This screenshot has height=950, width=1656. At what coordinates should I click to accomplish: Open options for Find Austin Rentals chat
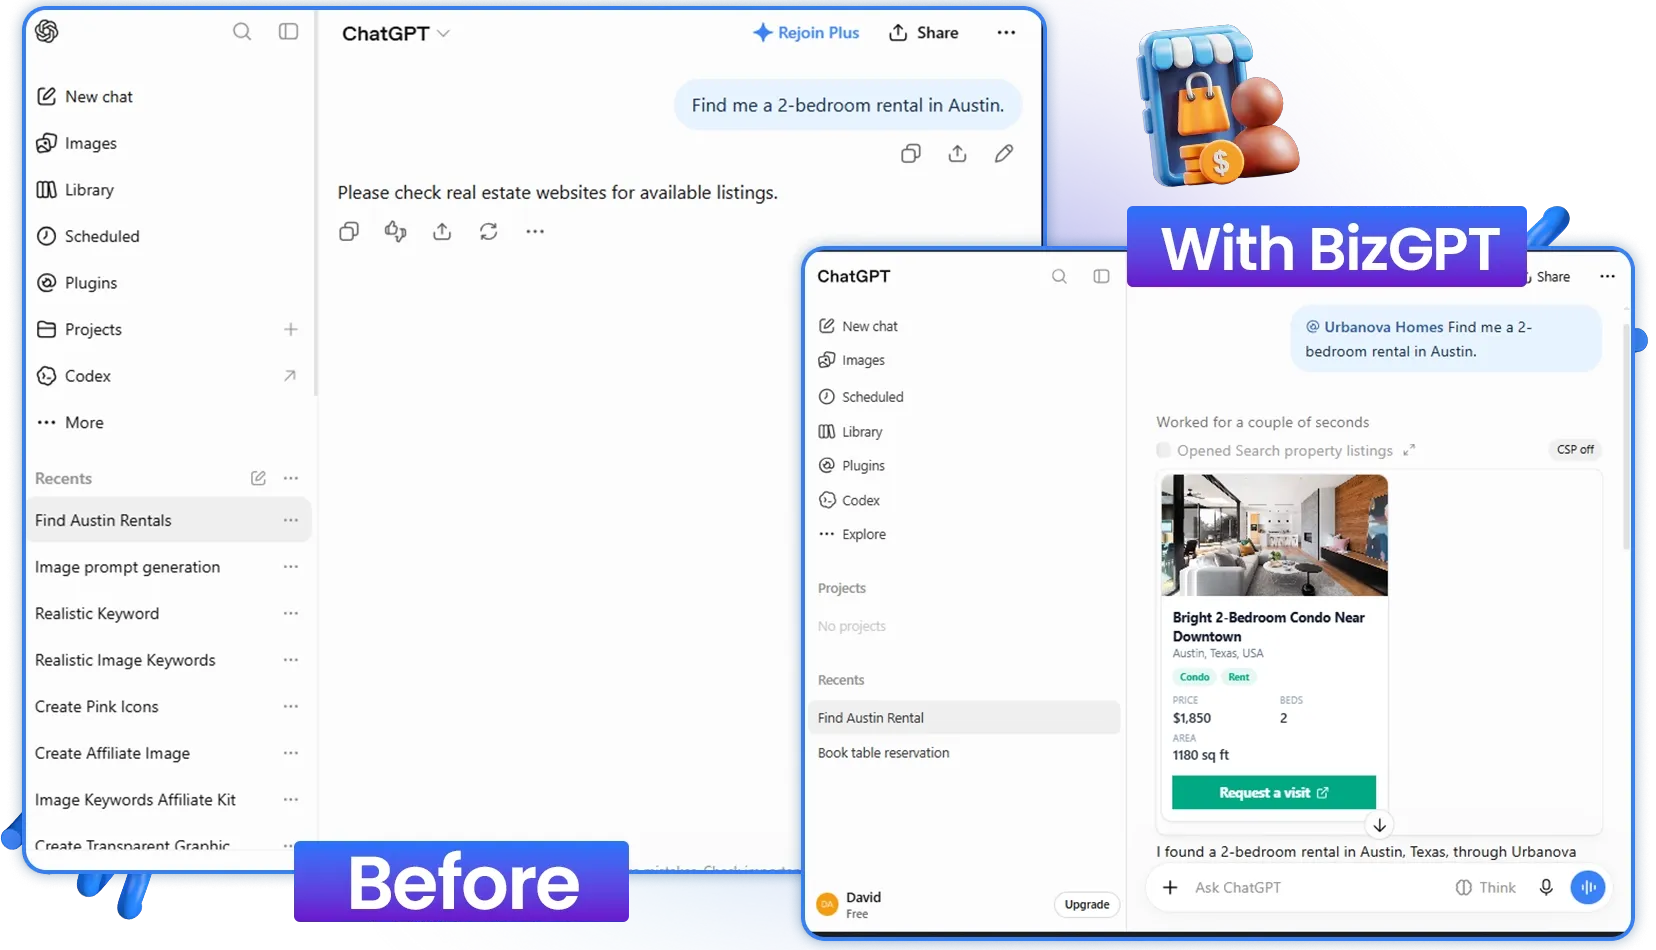pyautogui.click(x=291, y=520)
